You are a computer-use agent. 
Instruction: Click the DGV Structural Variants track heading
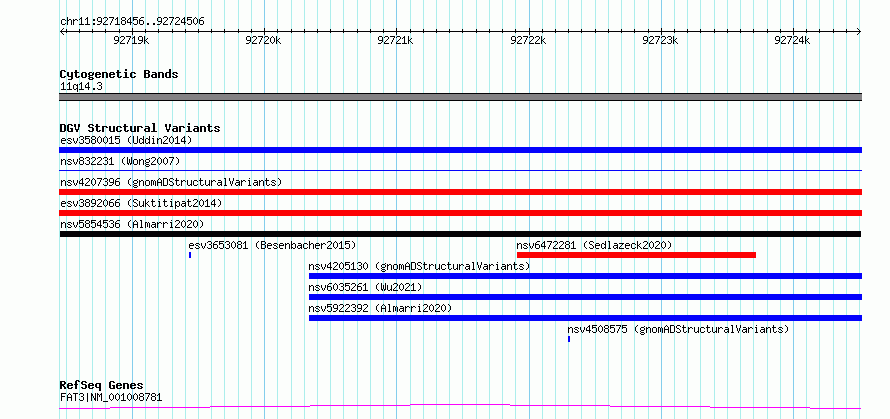(140, 128)
